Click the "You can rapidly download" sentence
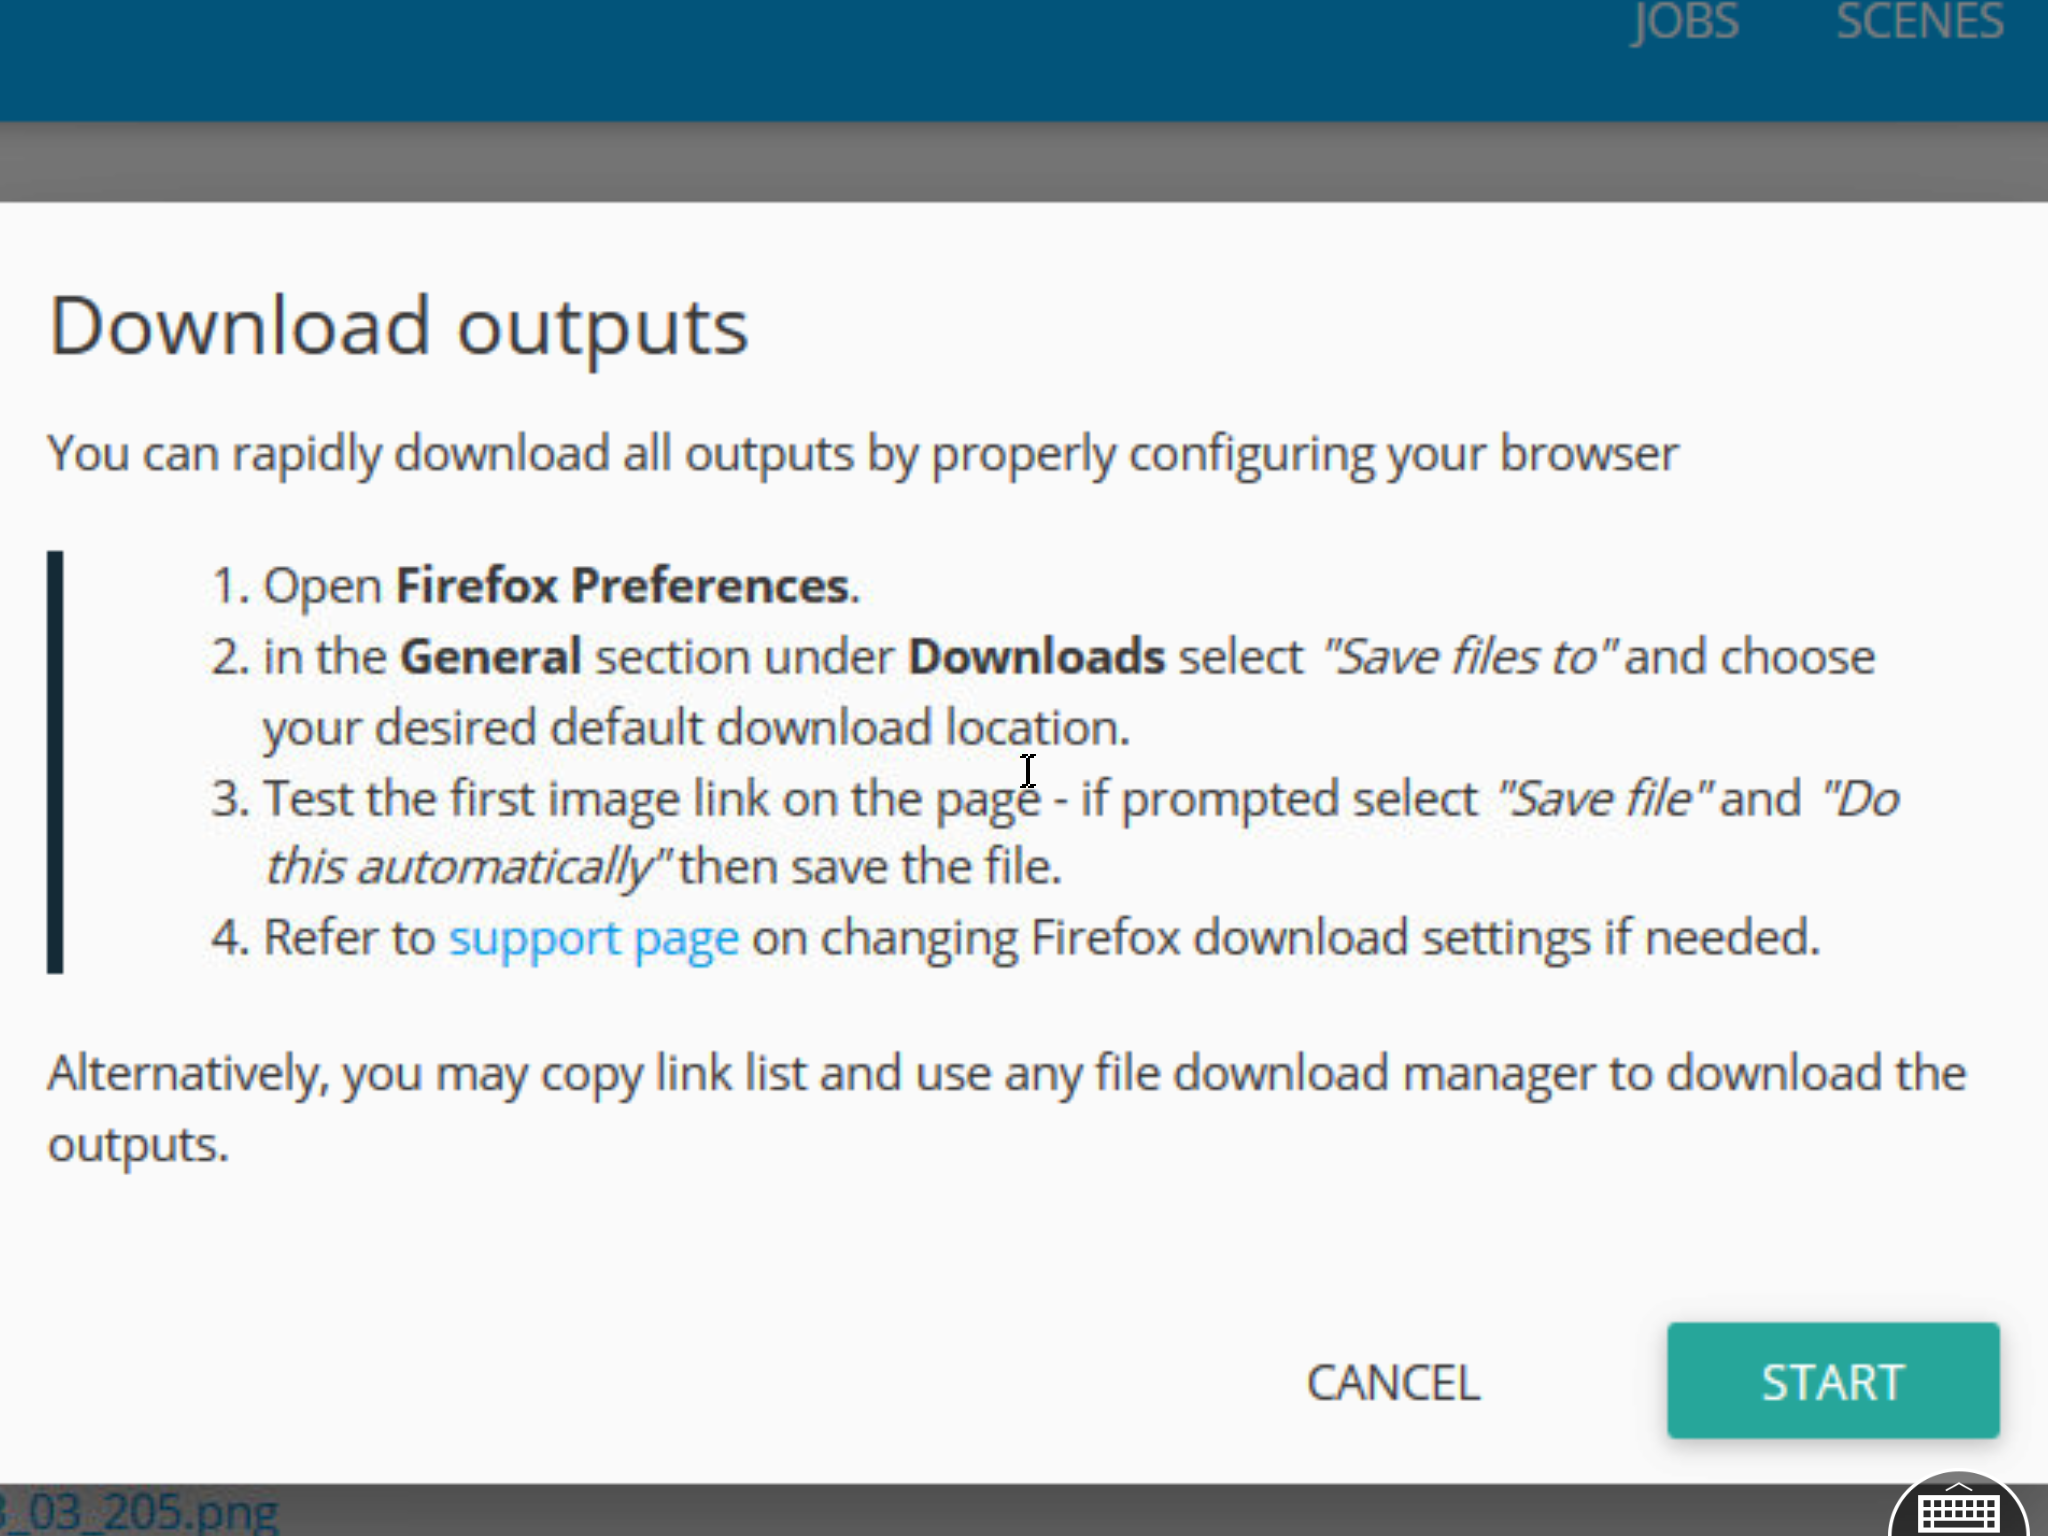The height and width of the screenshot is (1536, 2048). pyautogui.click(x=862, y=454)
